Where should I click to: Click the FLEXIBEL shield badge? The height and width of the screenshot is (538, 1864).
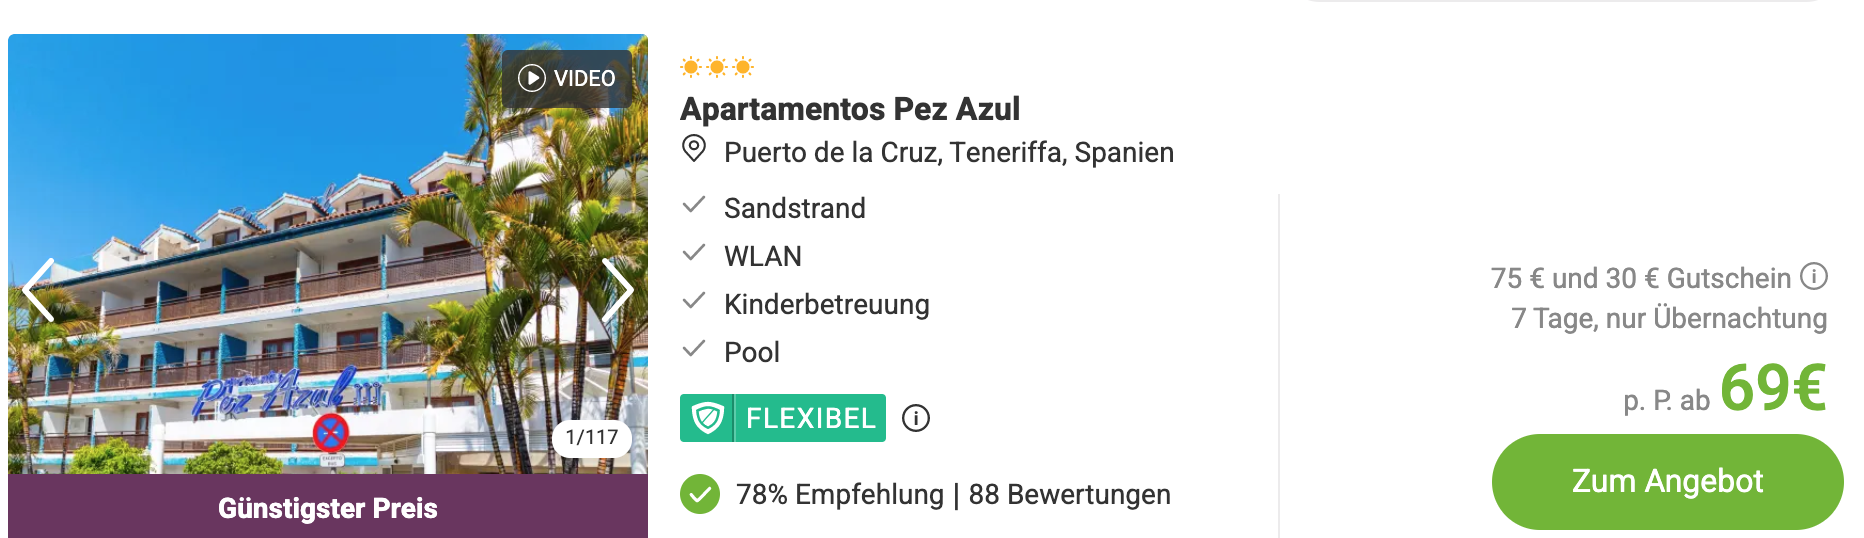pos(783,418)
